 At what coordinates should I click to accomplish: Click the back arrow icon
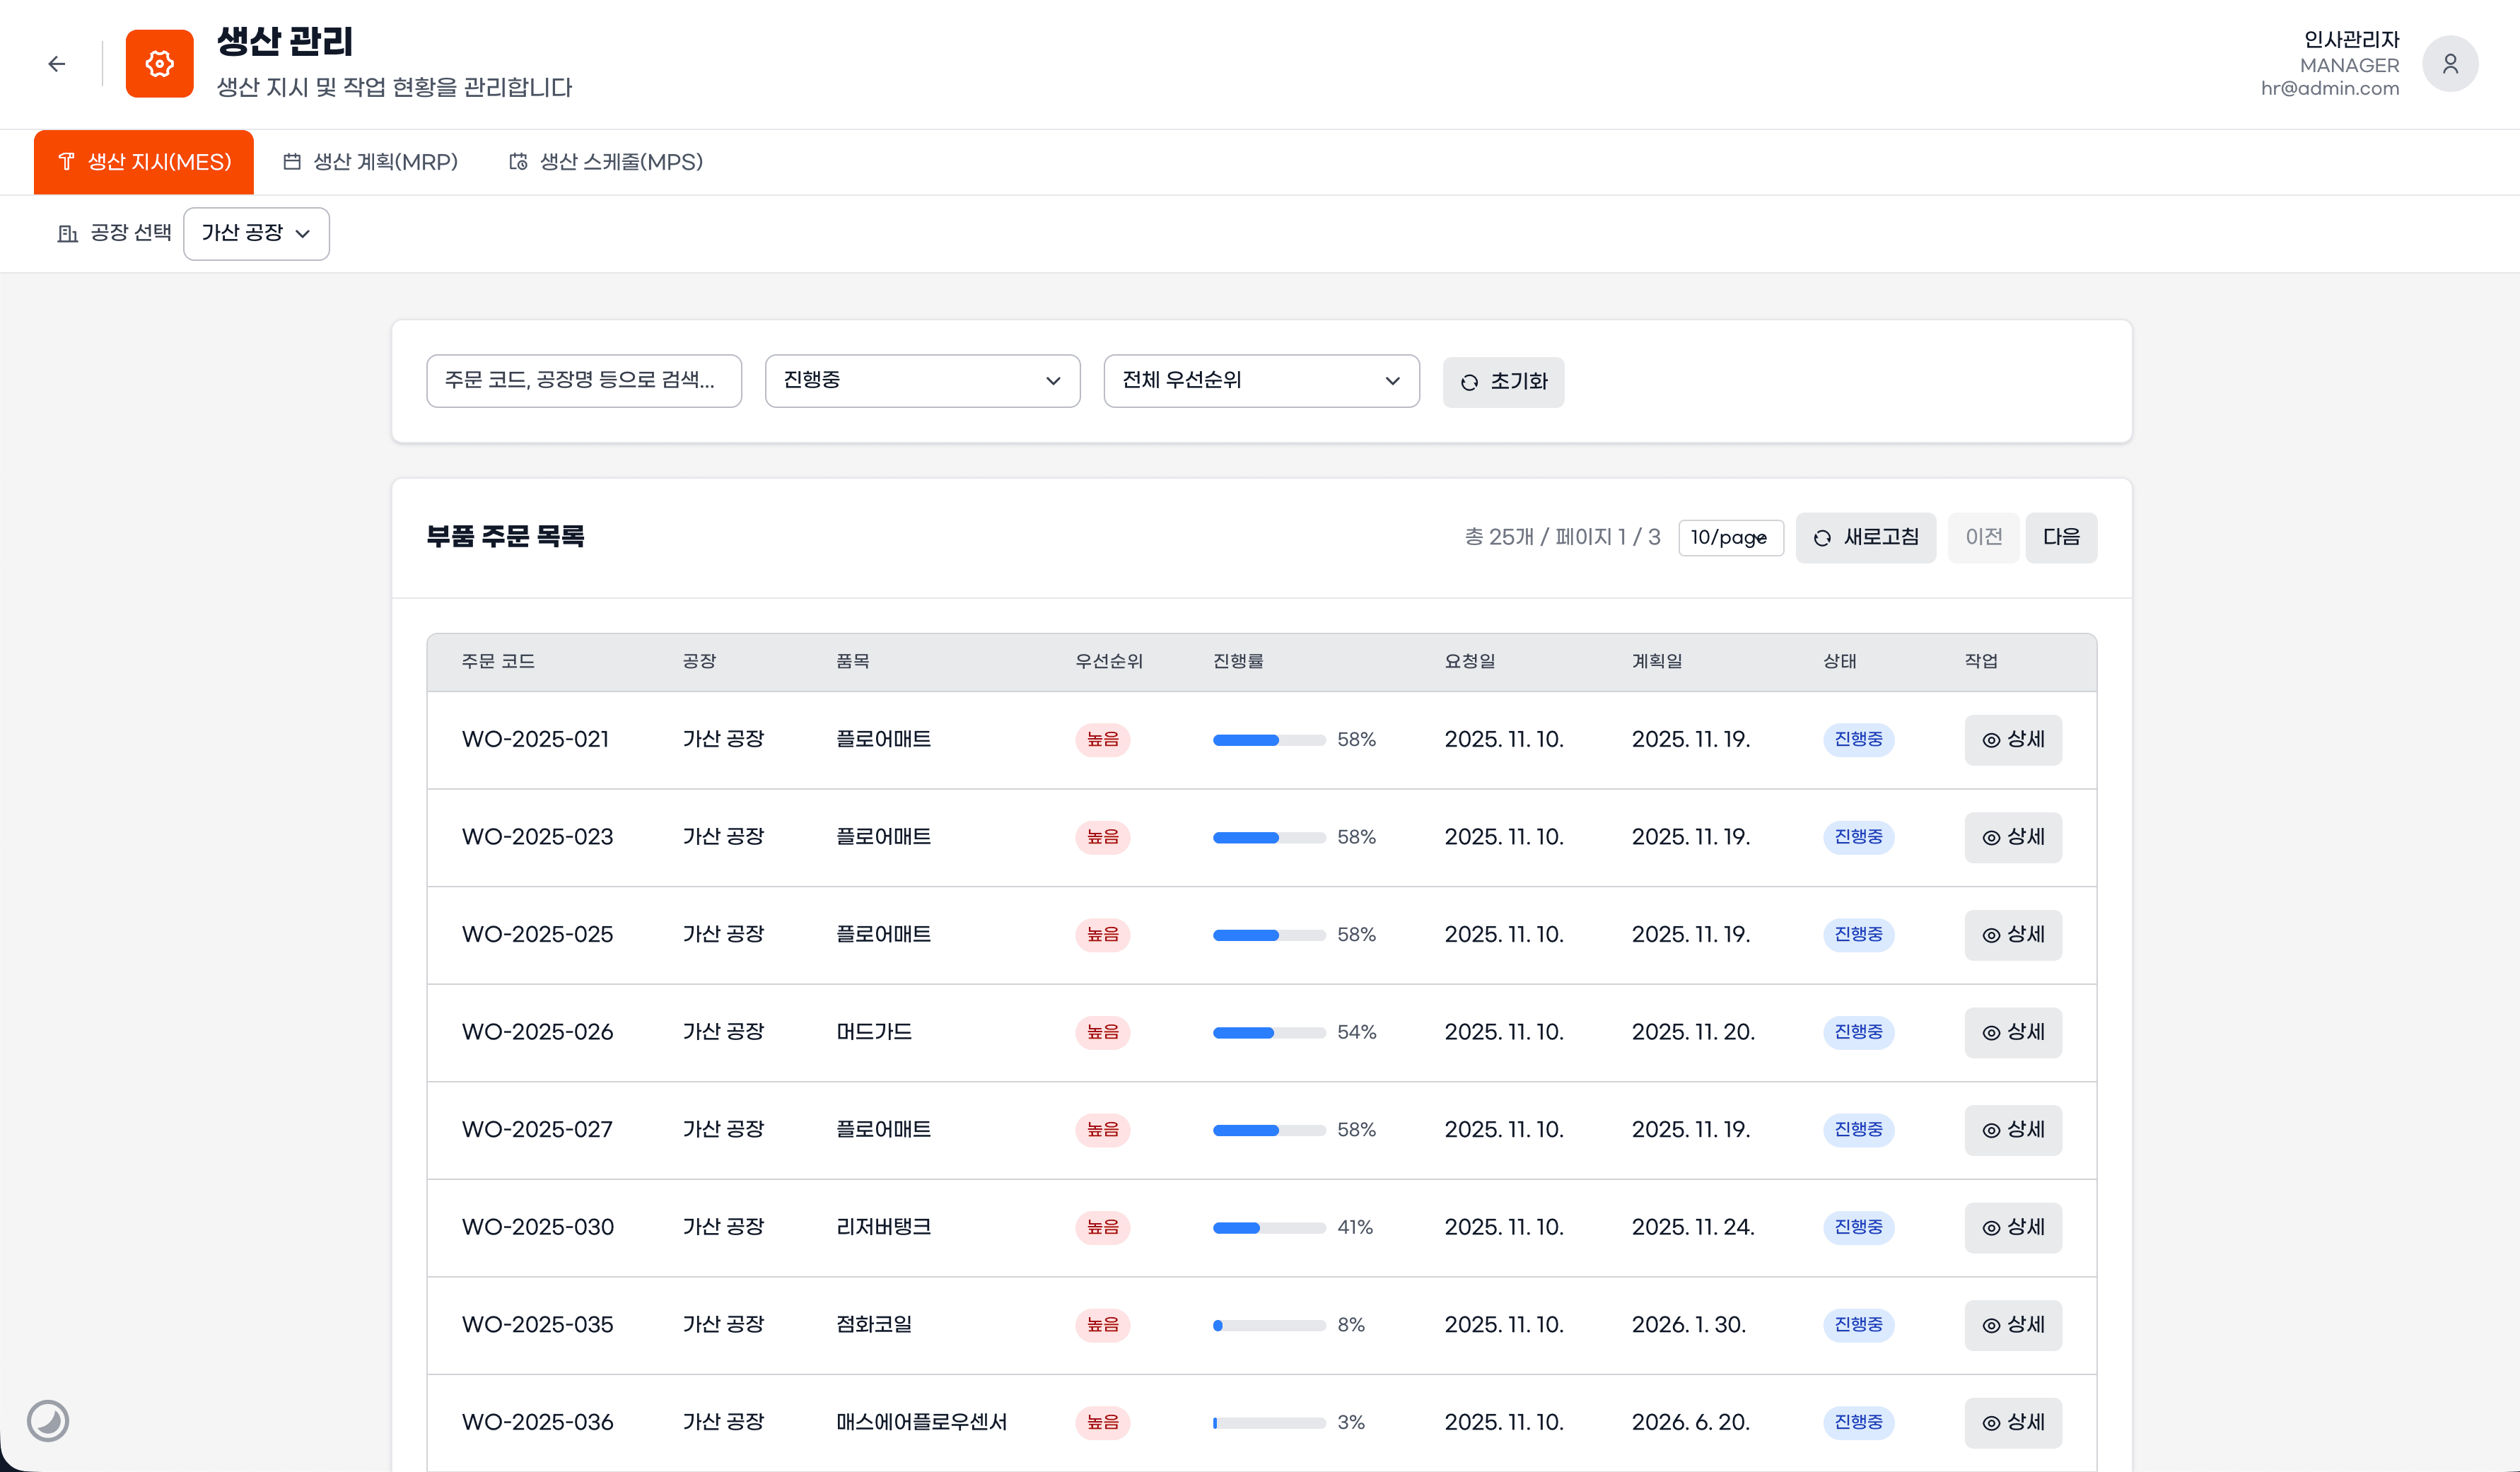point(57,64)
